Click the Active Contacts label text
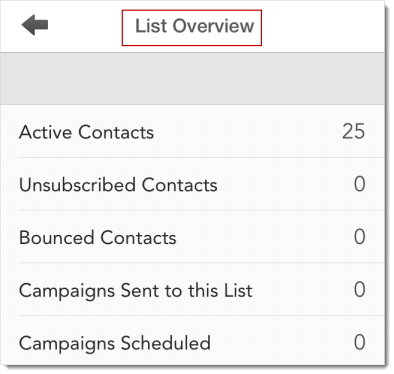The height and width of the screenshot is (374, 394). point(86,132)
